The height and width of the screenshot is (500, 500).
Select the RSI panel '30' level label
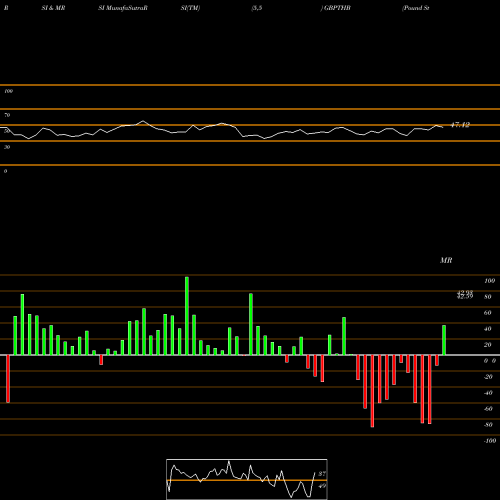click(x=7, y=147)
